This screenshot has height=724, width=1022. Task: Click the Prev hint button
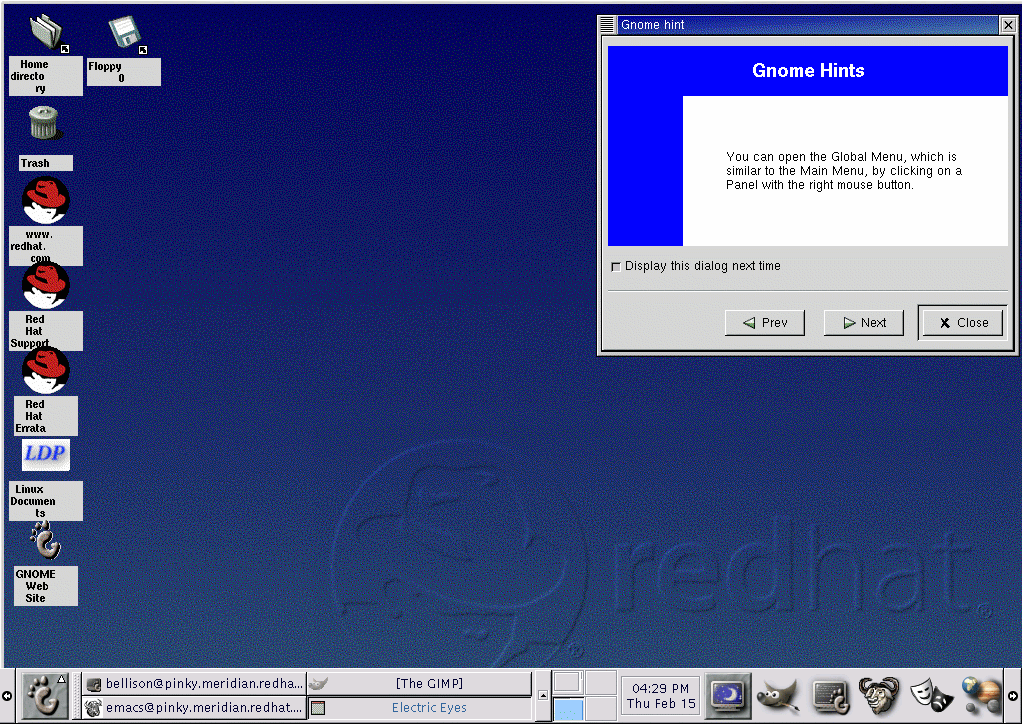pos(765,322)
